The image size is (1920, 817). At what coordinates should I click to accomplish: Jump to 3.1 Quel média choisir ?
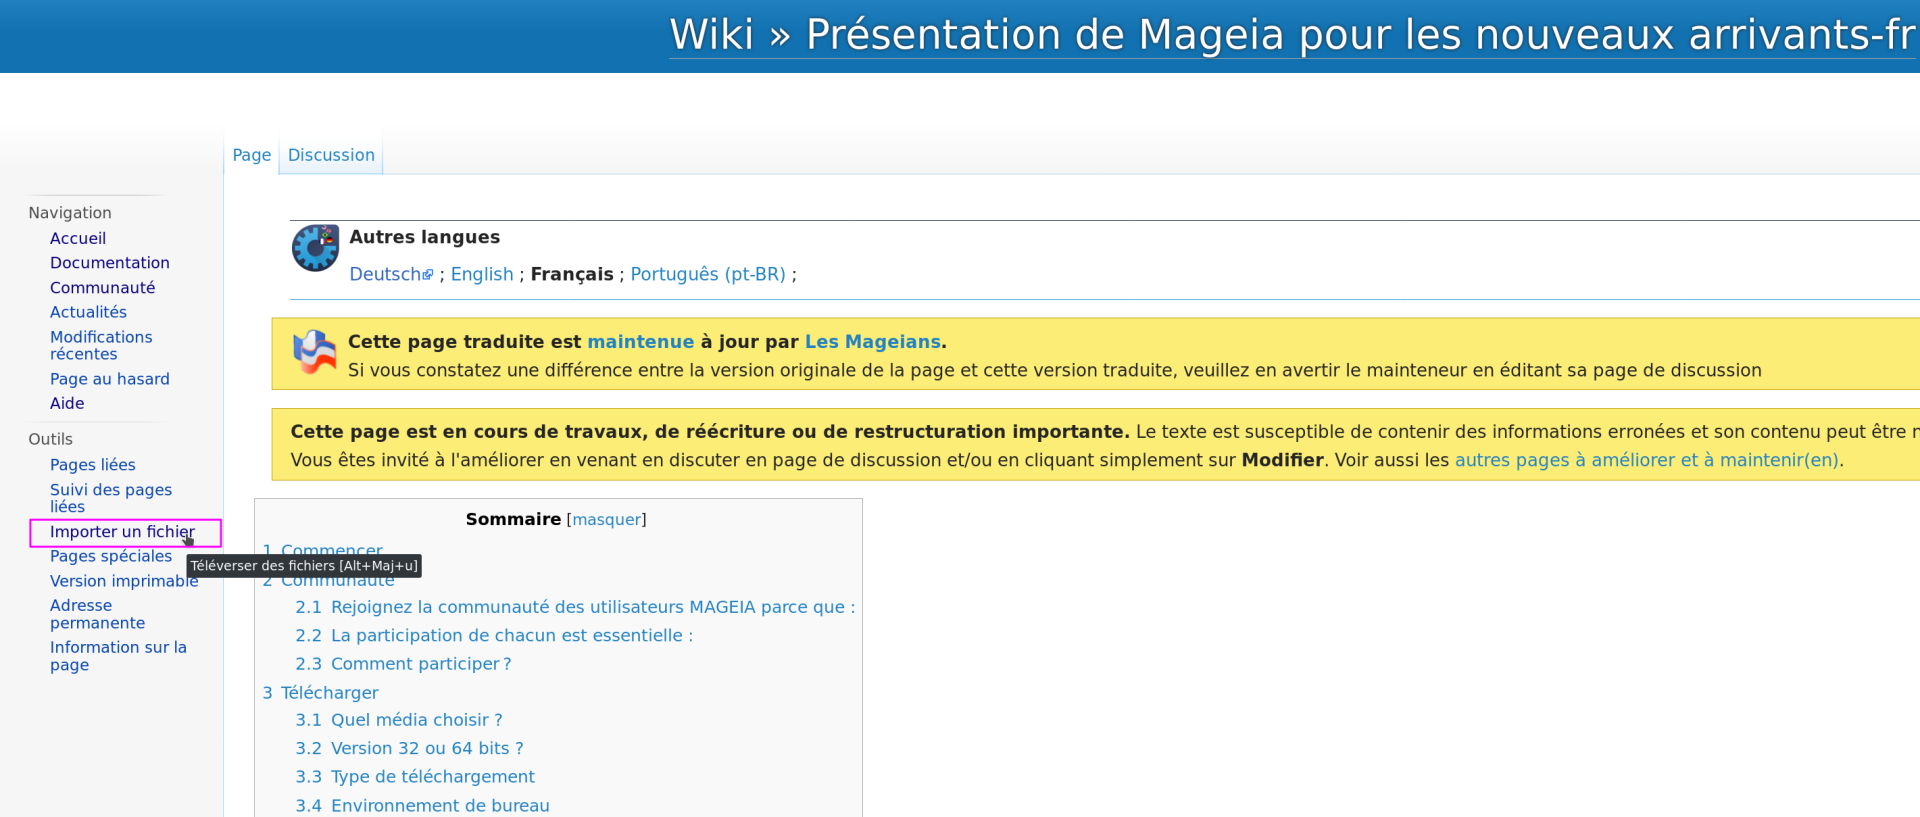399,720
